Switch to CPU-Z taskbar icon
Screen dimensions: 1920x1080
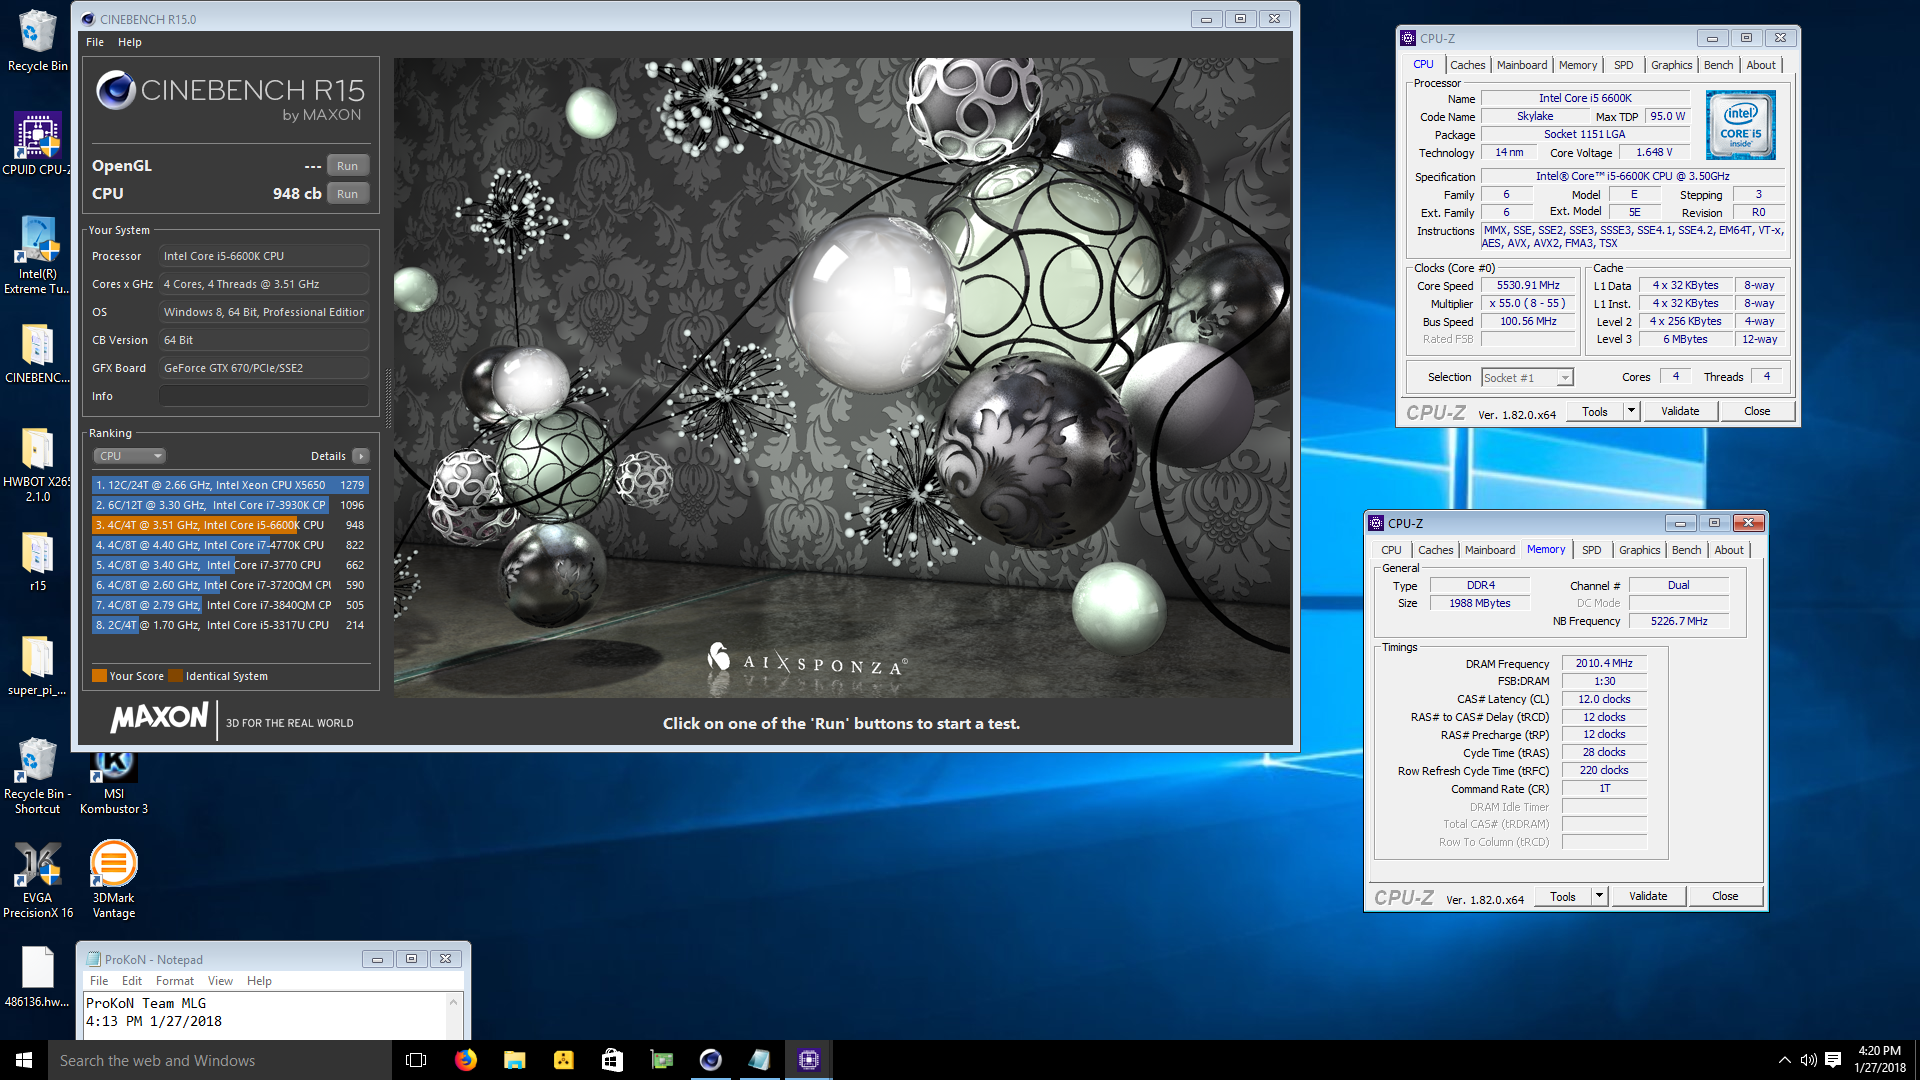tap(808, 1060)
